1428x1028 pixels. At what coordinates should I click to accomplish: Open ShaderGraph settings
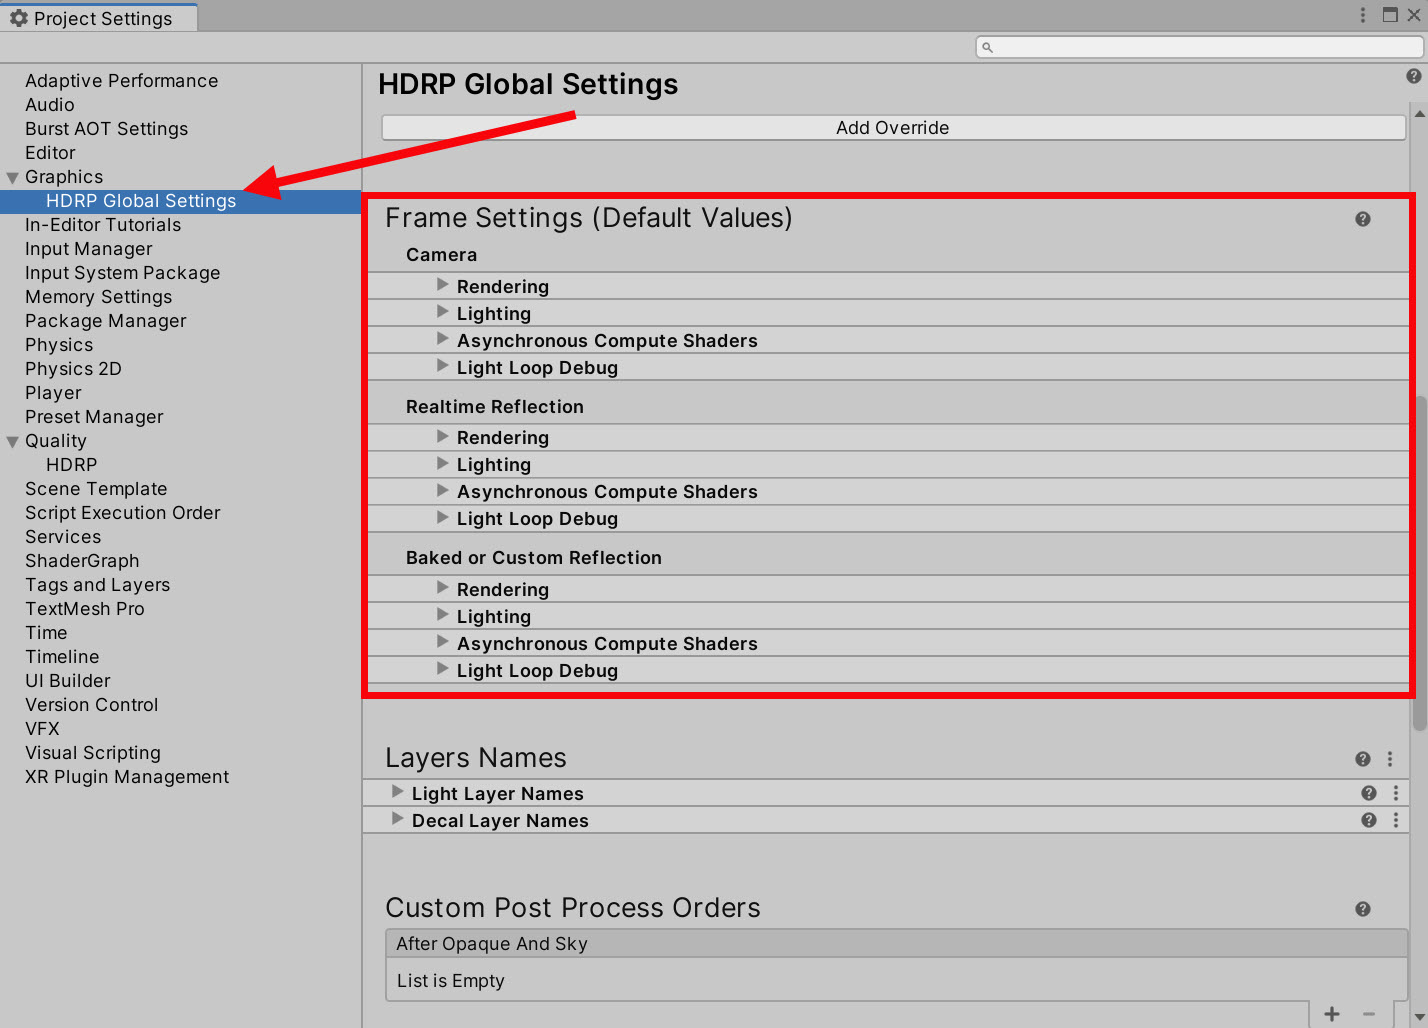click(x=82, y=561)
